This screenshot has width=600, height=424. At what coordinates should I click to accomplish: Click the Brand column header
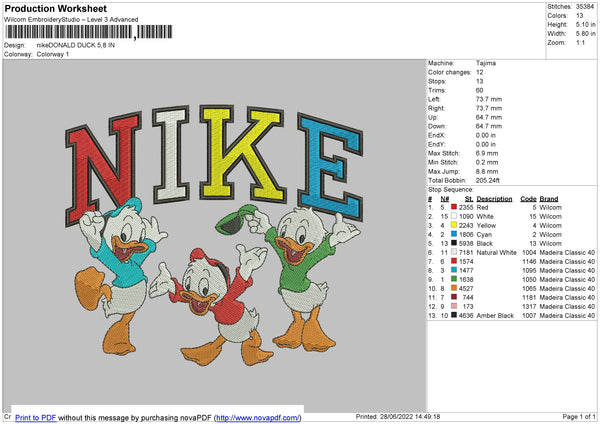pos(549,199)
